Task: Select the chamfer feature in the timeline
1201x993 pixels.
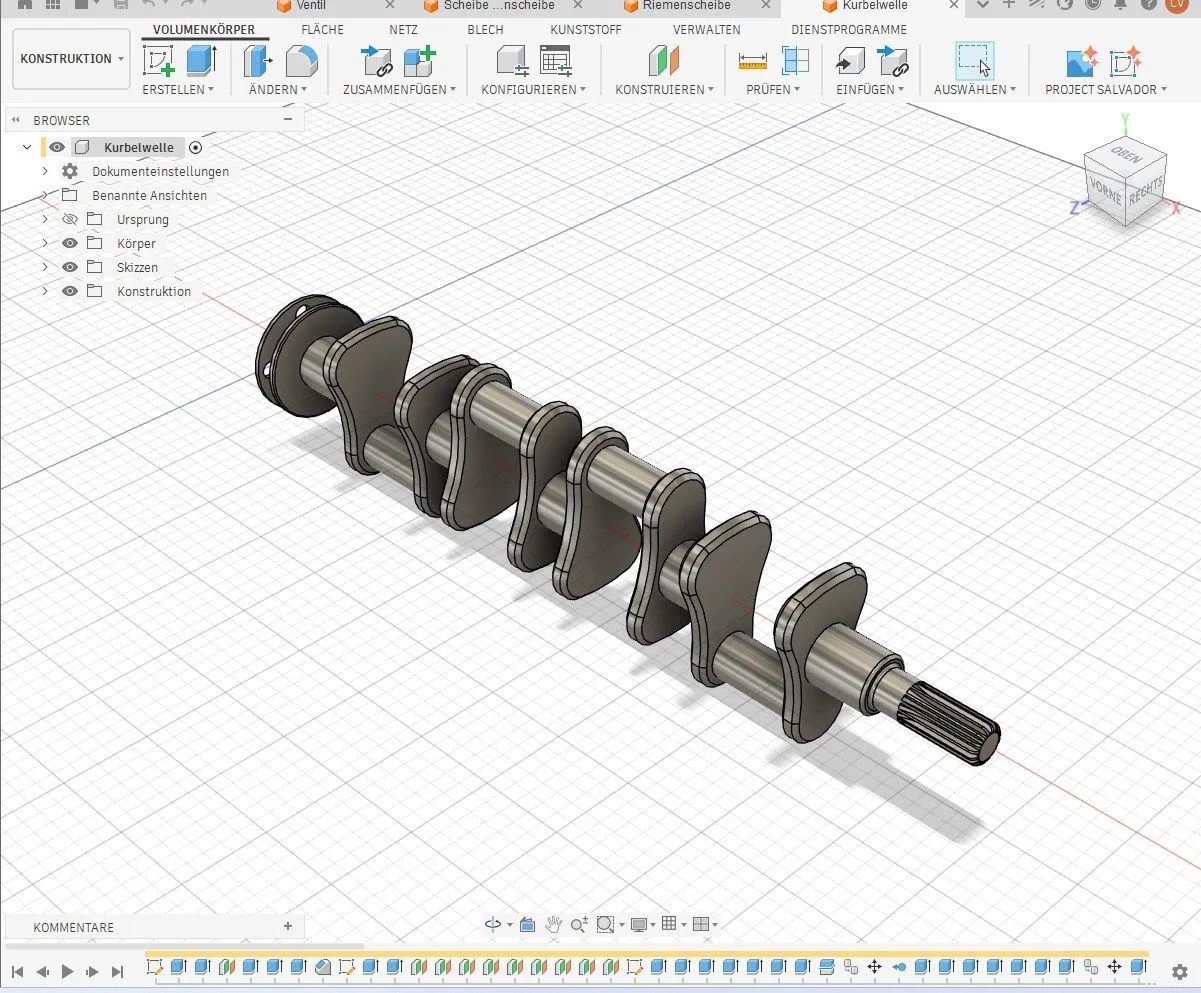Action: tap(322, 967)
